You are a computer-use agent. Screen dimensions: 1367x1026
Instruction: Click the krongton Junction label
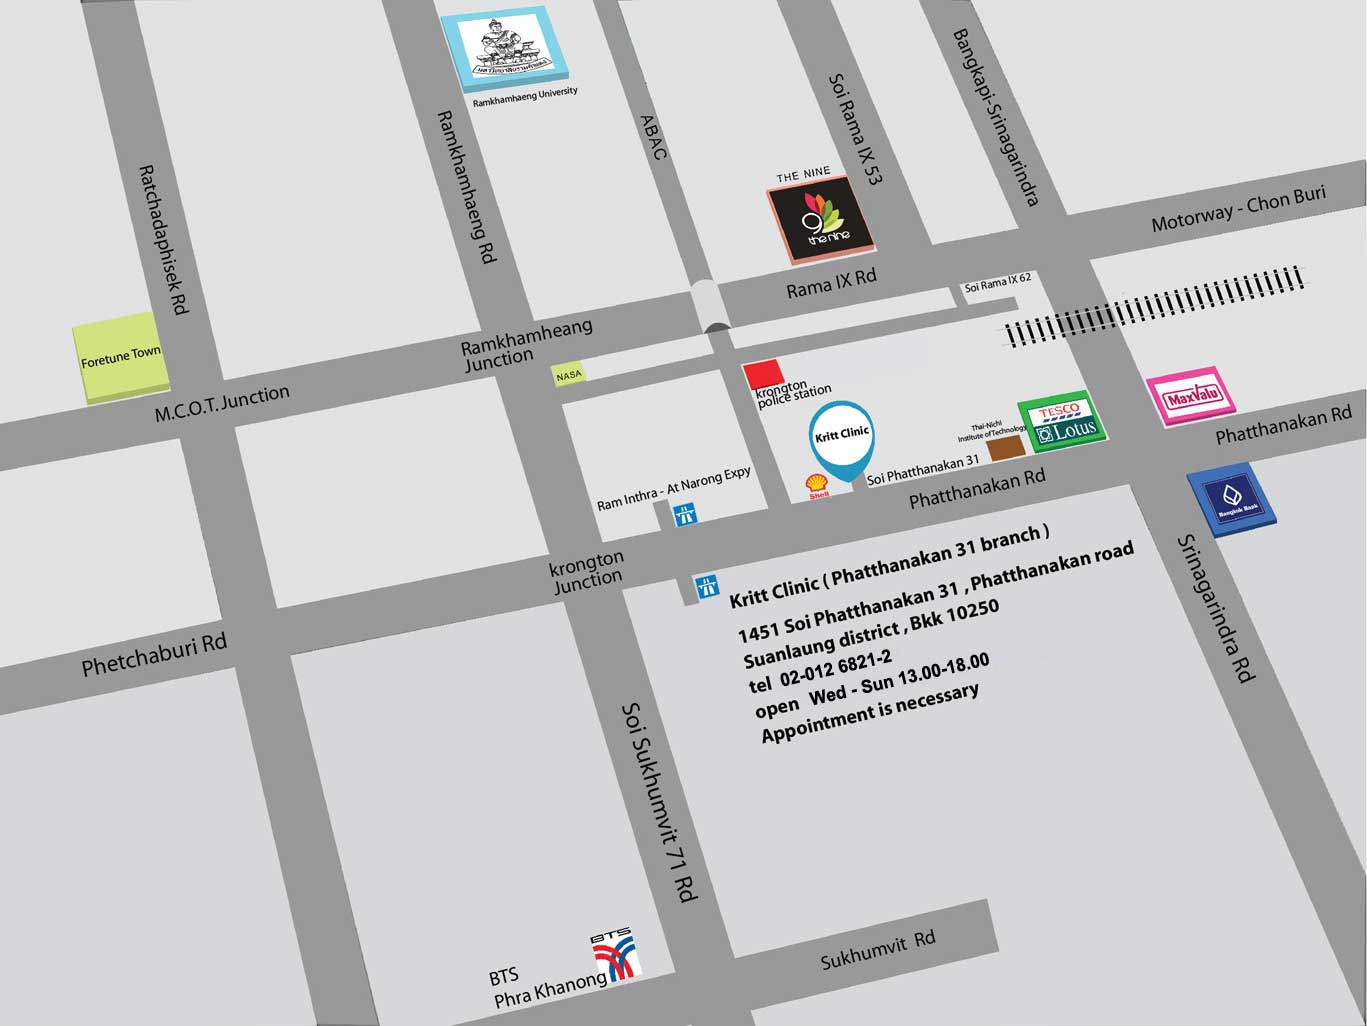tap(587, 571)
